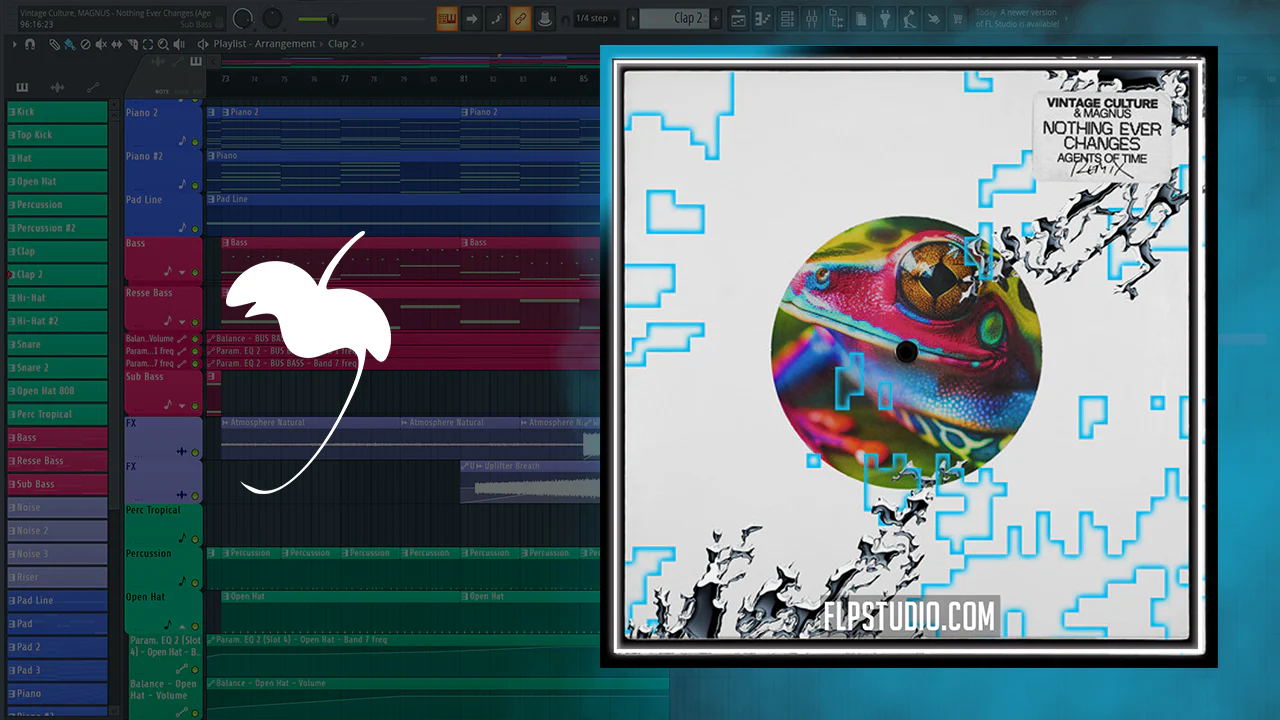This screenshot has width=1280, height=720.
Task: Mute the Open Hat track
Action: pos(195,626)
